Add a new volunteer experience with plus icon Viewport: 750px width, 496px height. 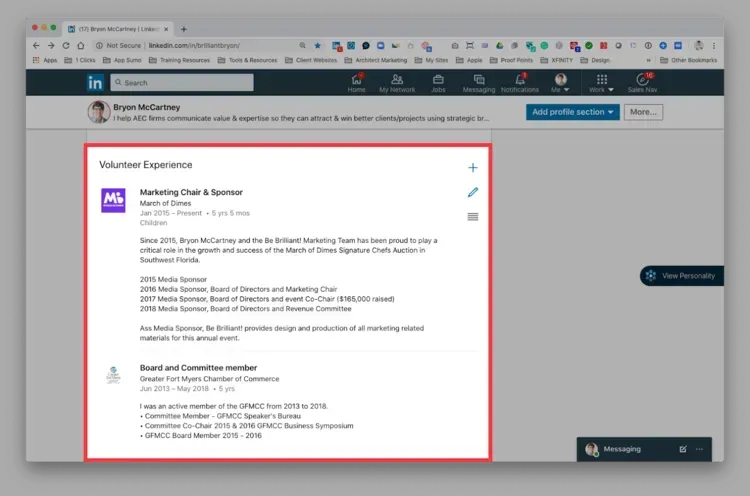click(473, 167)
